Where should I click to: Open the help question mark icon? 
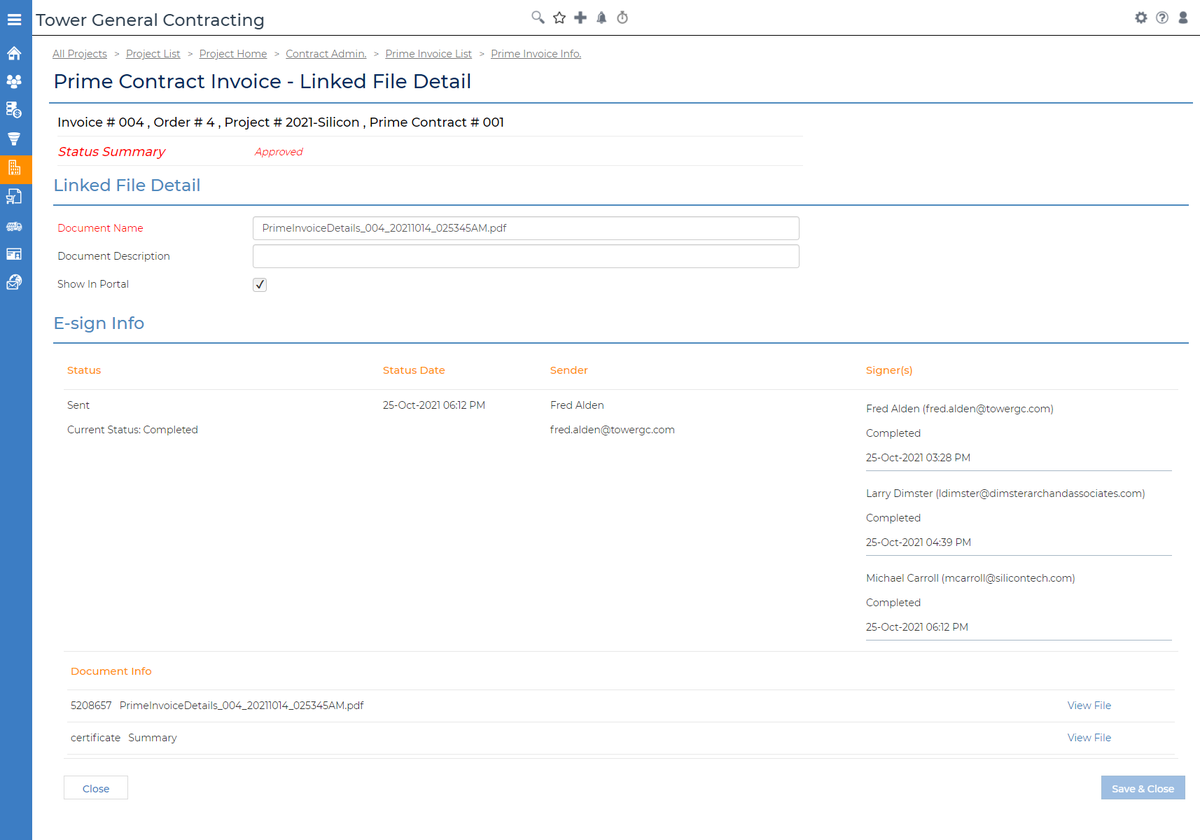[1162, 17]
